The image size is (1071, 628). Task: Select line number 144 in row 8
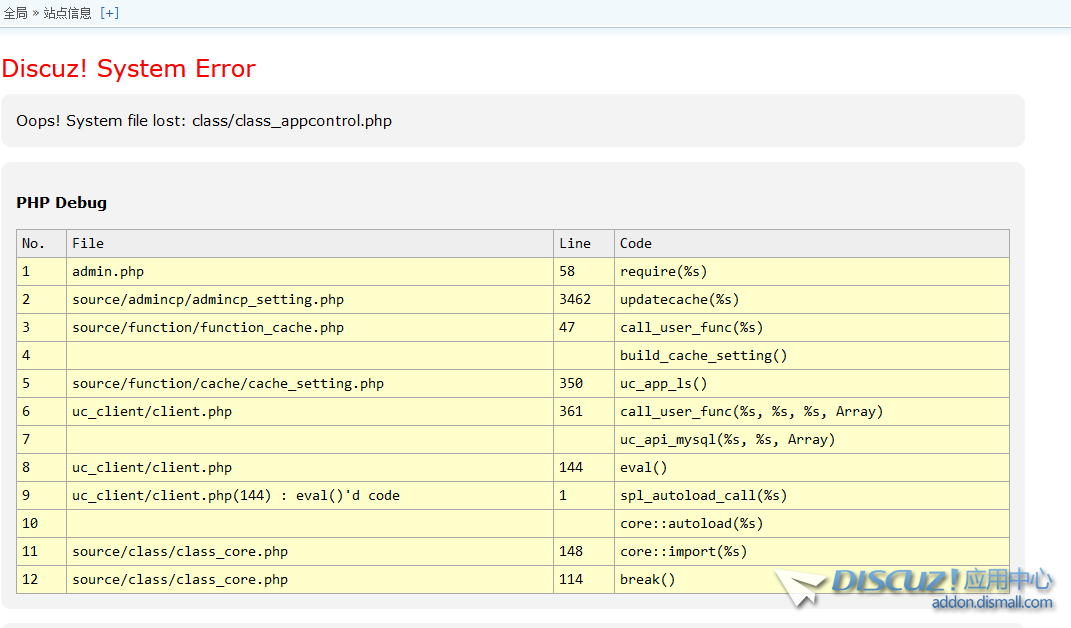click(584, 467)
